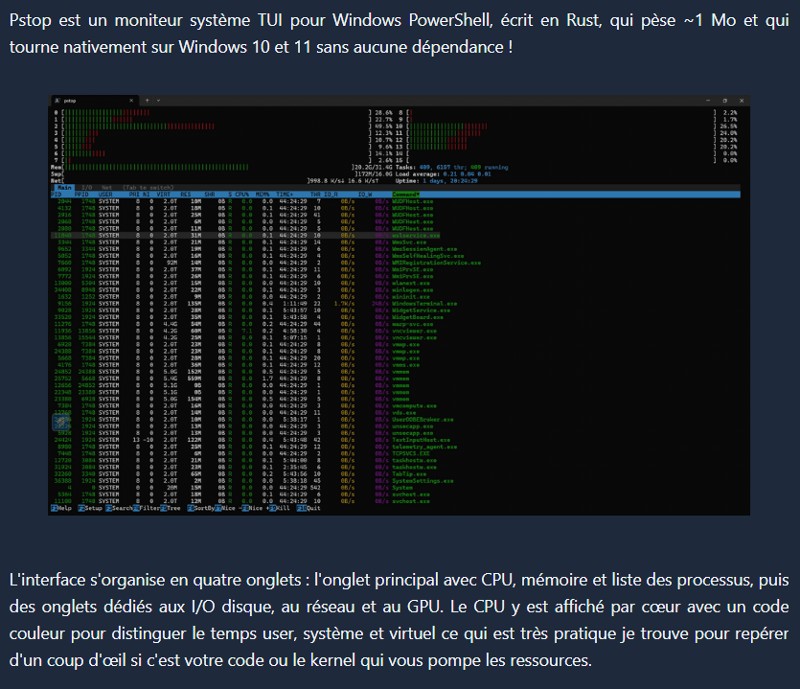Activate Search in the function bar
The height and width of the screenshot is (689, 800).
coord(119,508)
